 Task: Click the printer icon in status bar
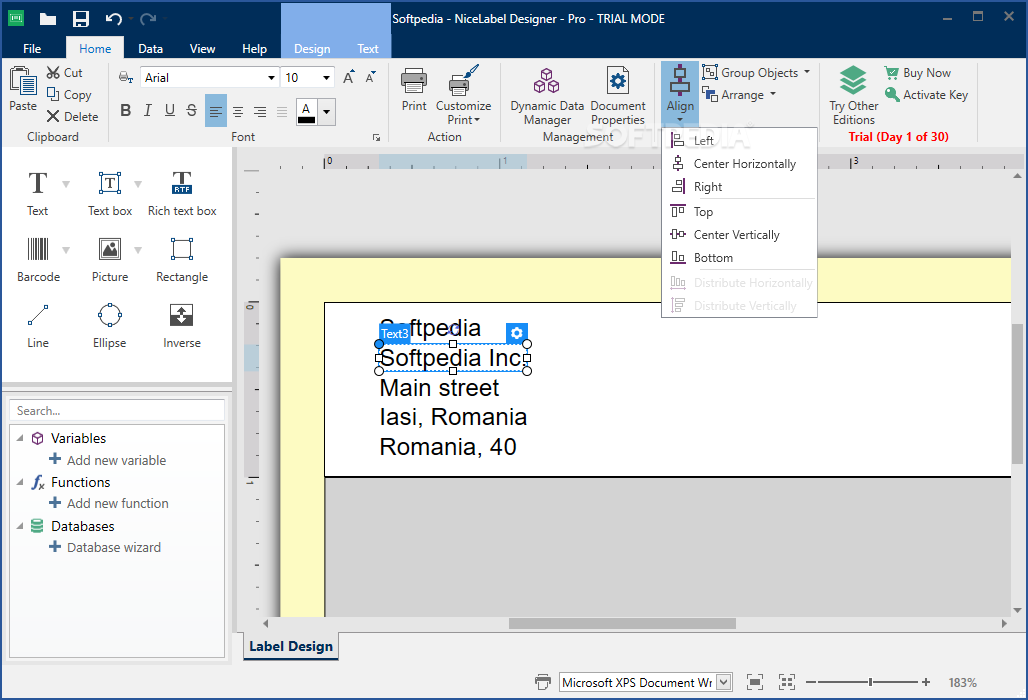(543, 682)
